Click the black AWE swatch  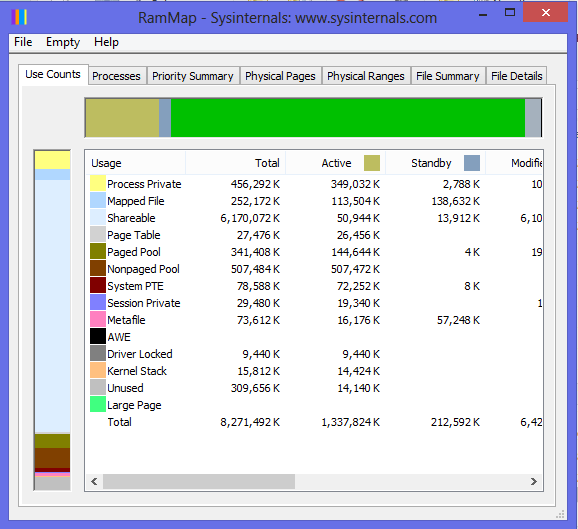pyautogui.click(x=98, y=336)
